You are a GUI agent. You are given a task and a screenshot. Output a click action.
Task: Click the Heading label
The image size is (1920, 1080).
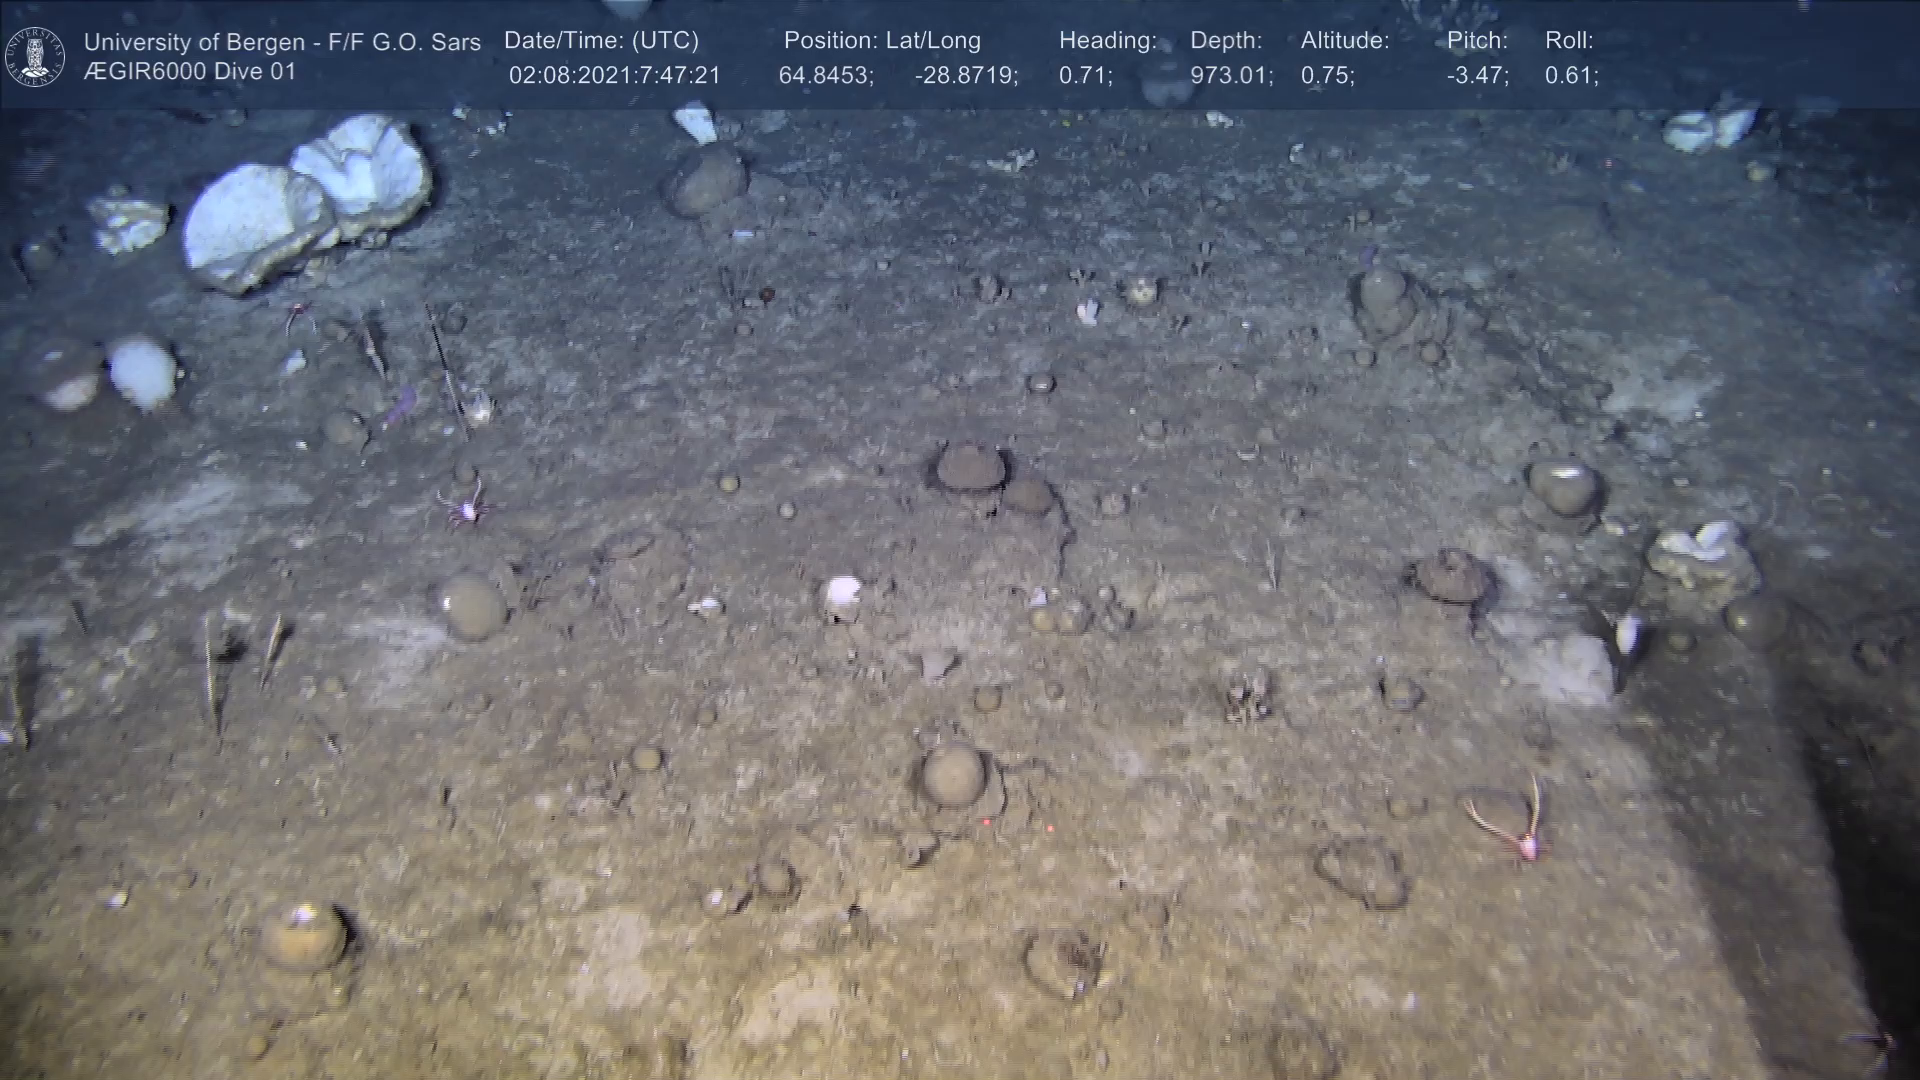click(x=1107, y=40)
